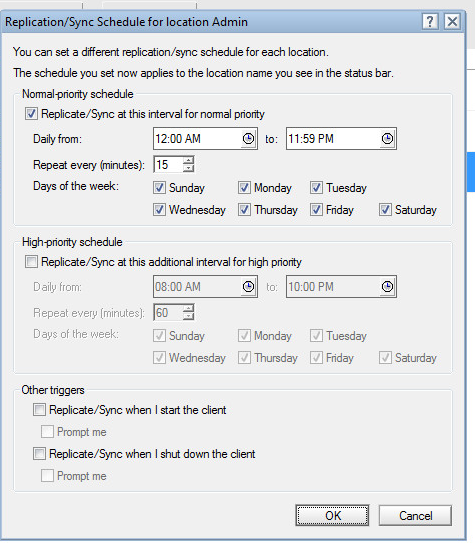Open clock picker for high-priority 10:00 PM end time
475x544 pixels.
(387, 287)
